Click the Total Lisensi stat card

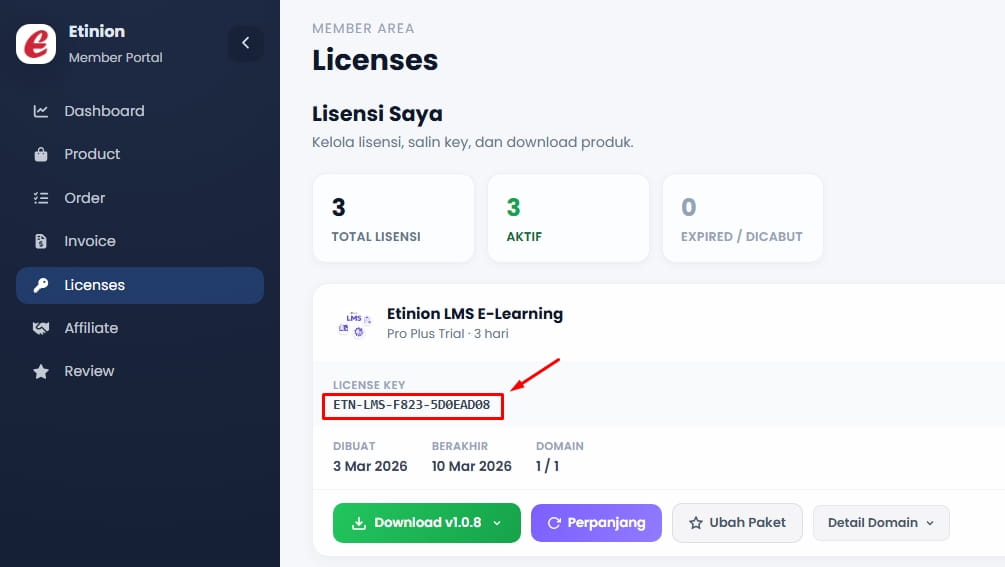pos(393,219)
